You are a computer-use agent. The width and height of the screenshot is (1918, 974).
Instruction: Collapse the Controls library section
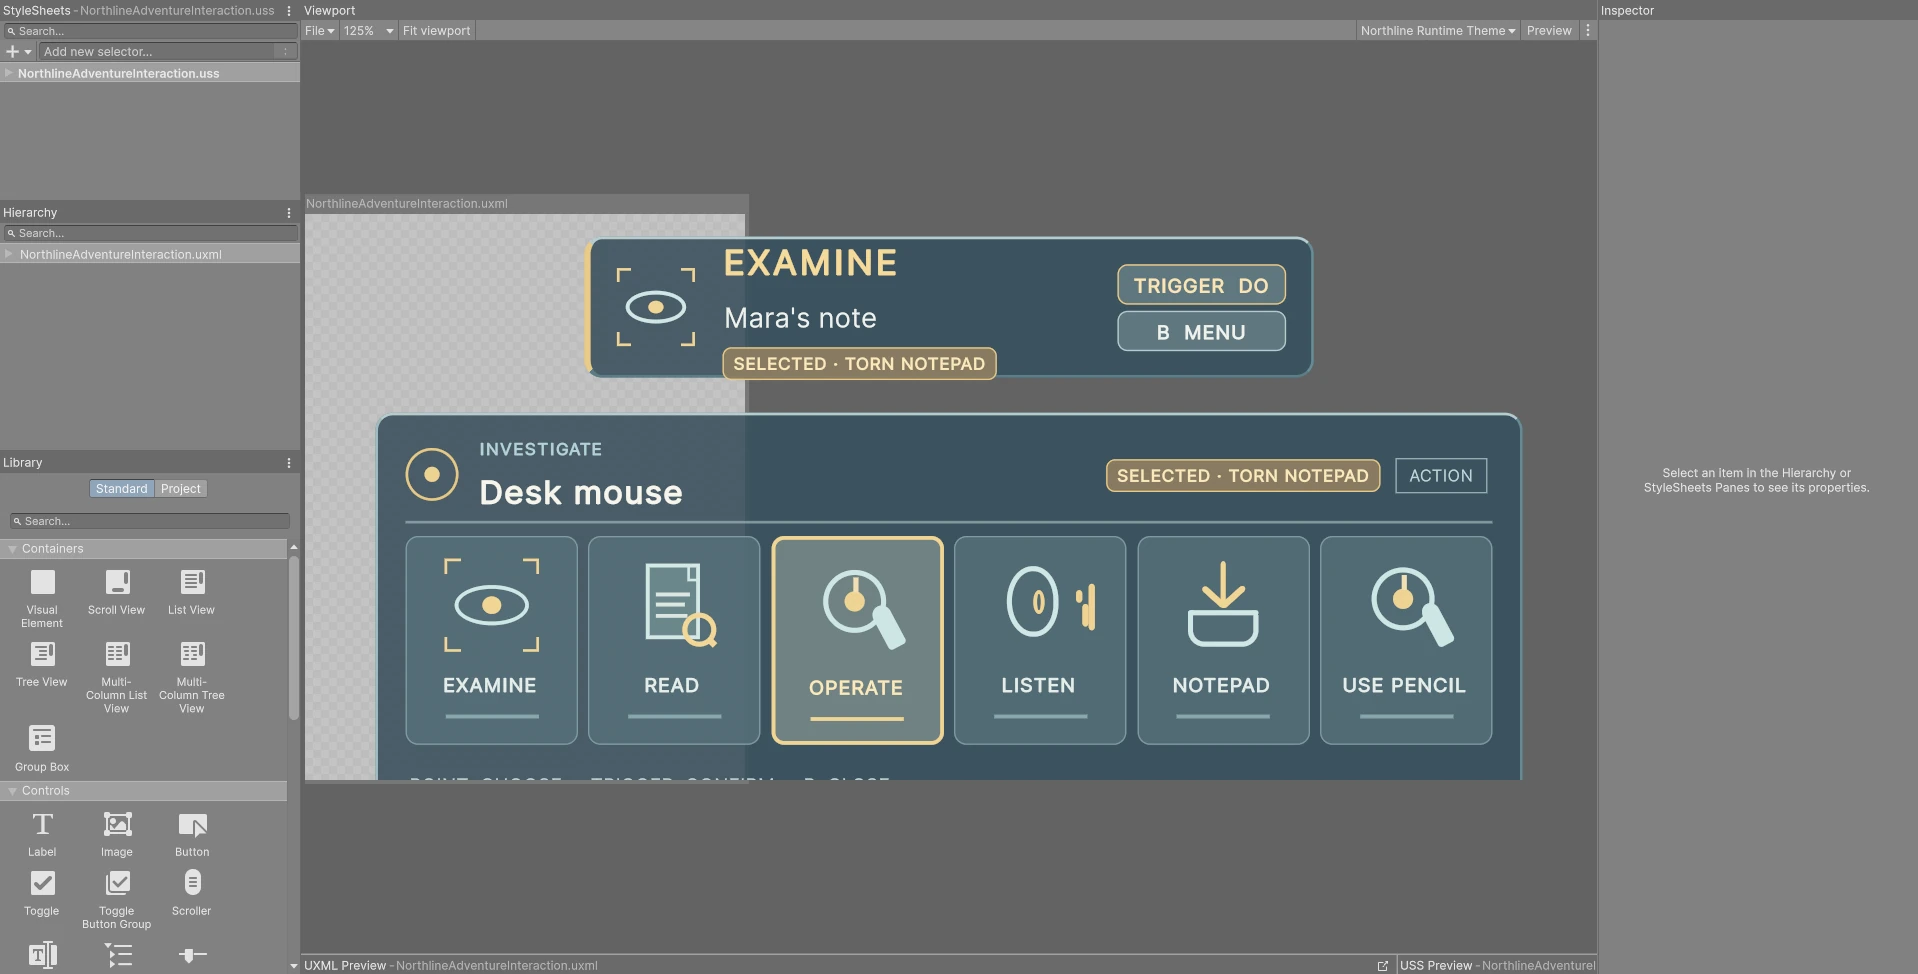coord(12,791)
